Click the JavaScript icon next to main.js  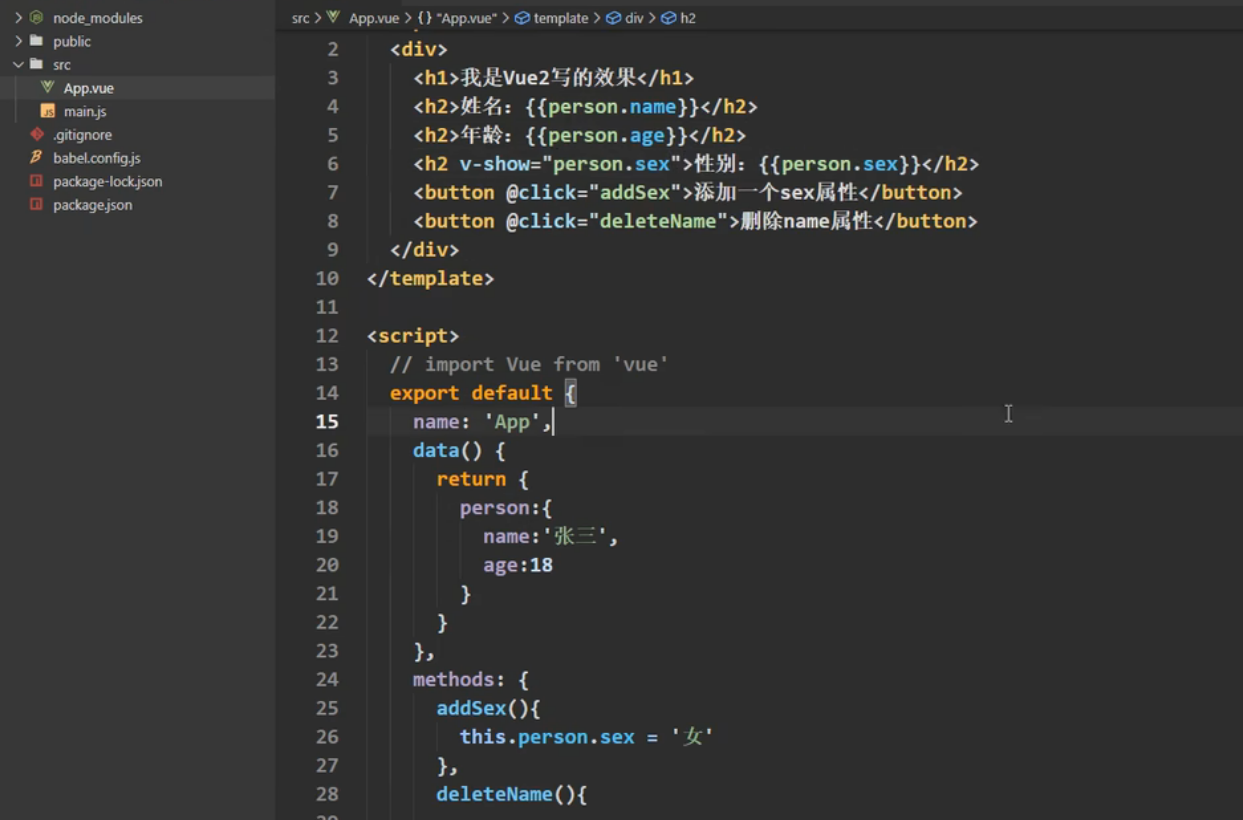click(46, 111)
